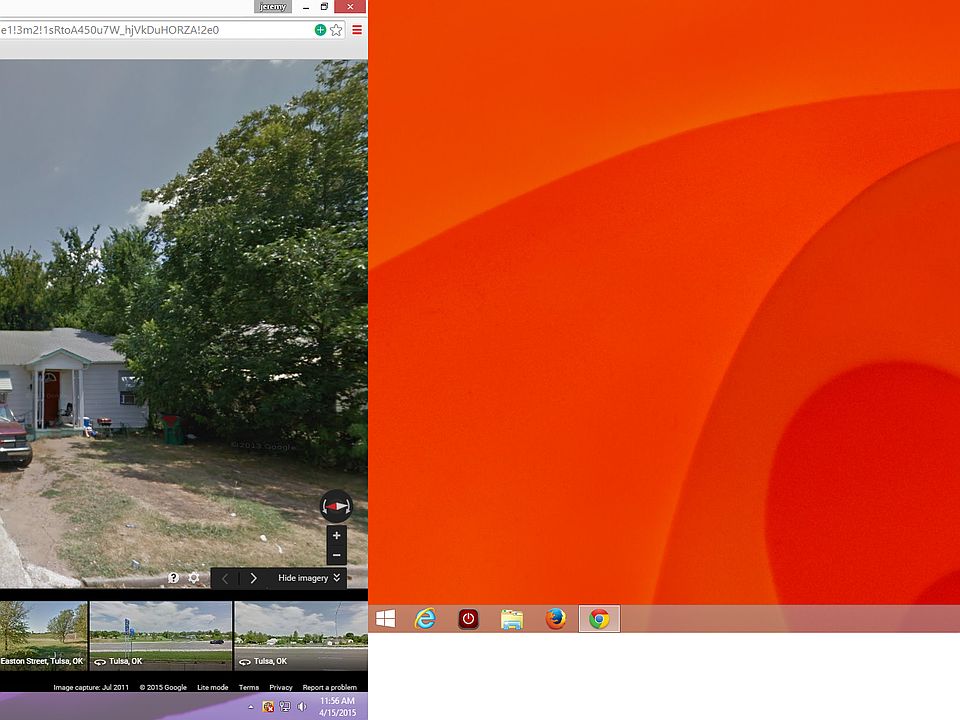Open the Easton Street, Tulsa, OK thumbnail

(x=43, y=636)
